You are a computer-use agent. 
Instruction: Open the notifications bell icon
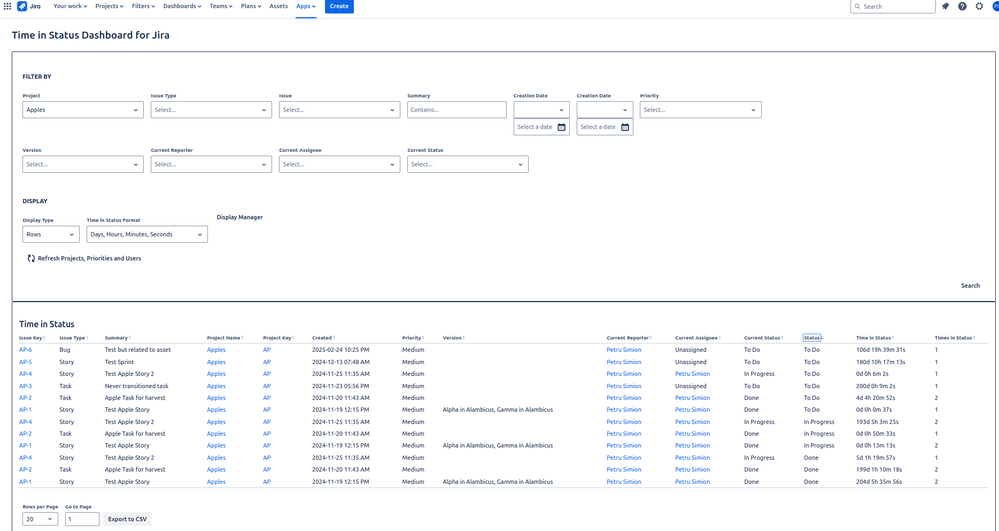tap(945, 6)
